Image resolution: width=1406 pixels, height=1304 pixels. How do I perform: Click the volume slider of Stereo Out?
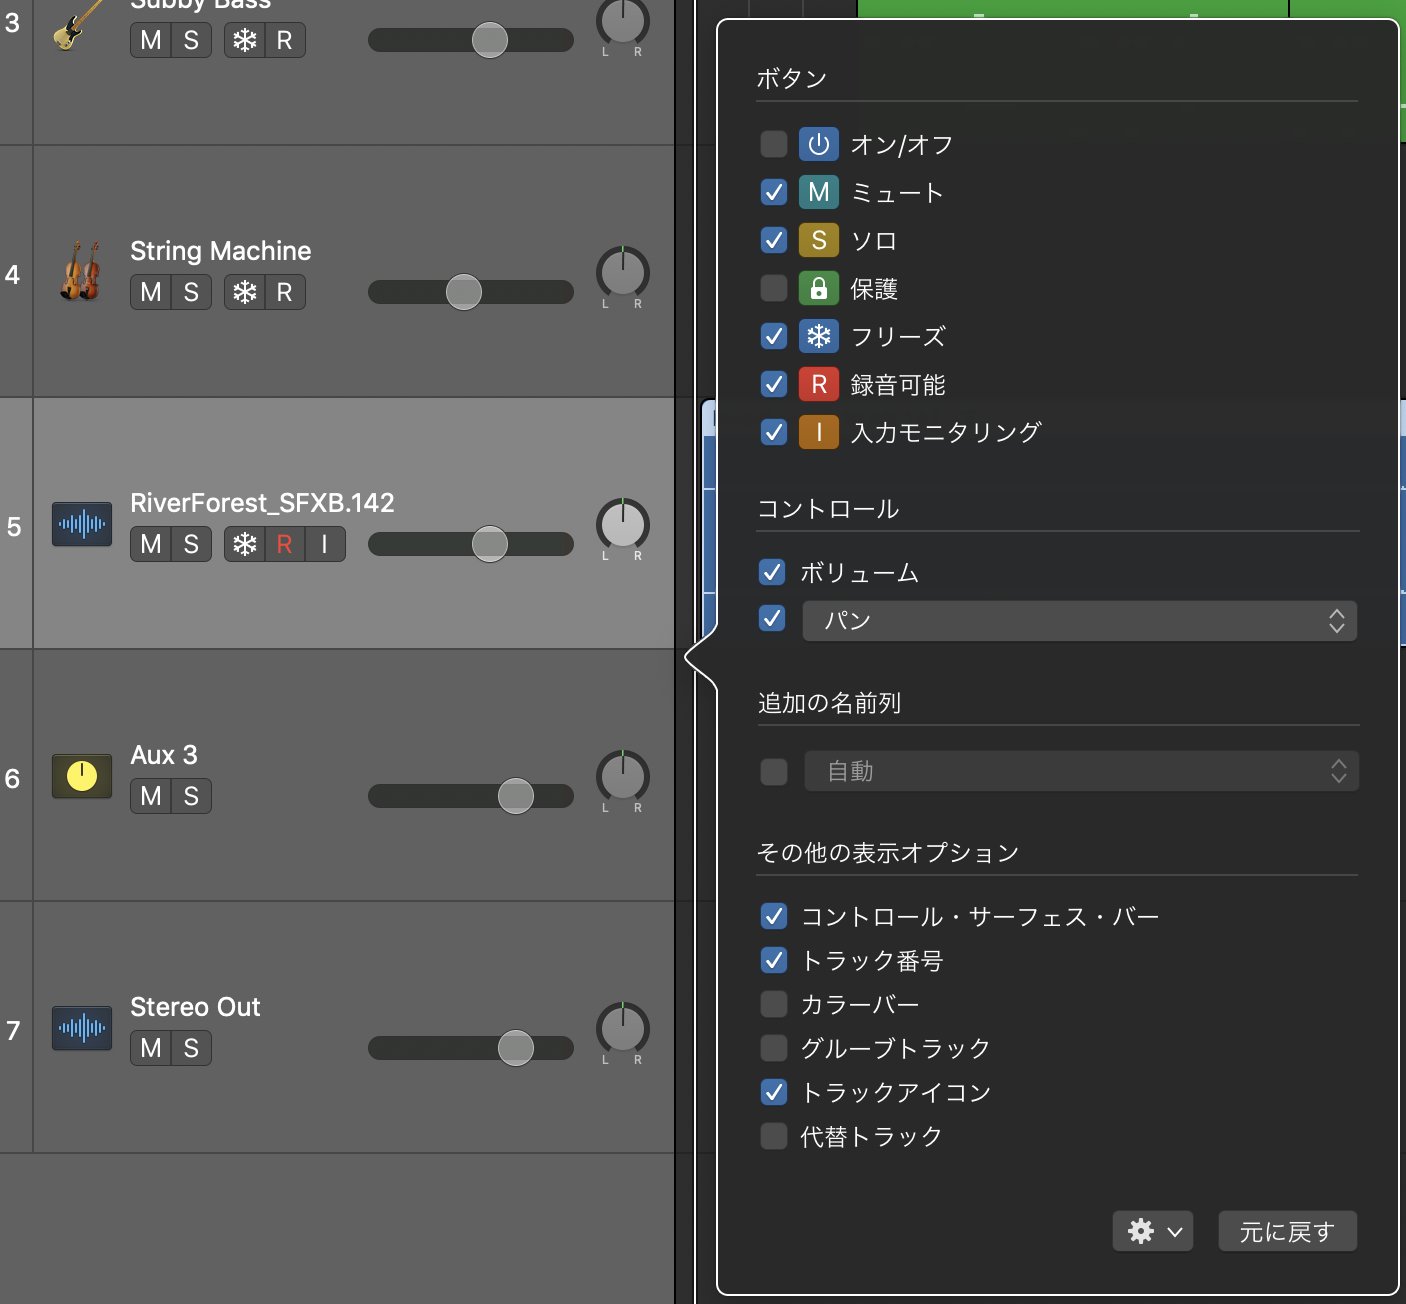(470, 1048)
